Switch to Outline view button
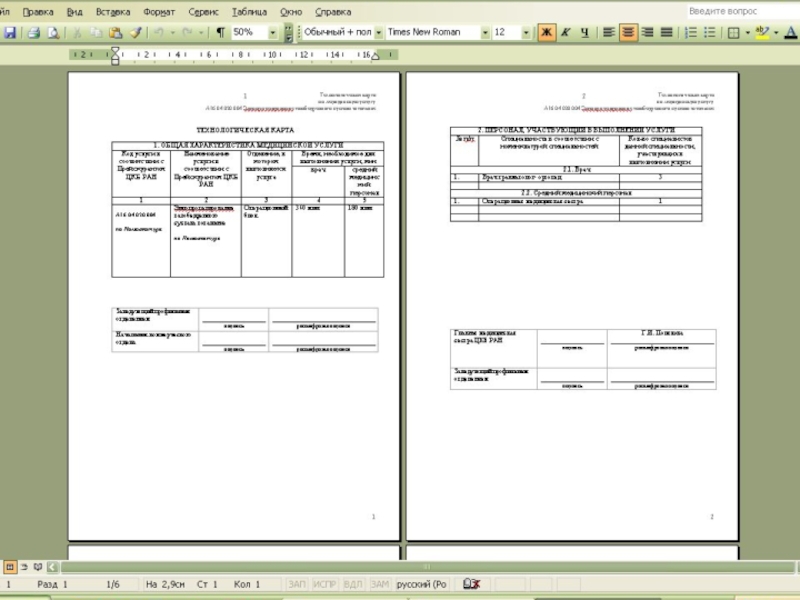800x600 pixels. [24, 567]
